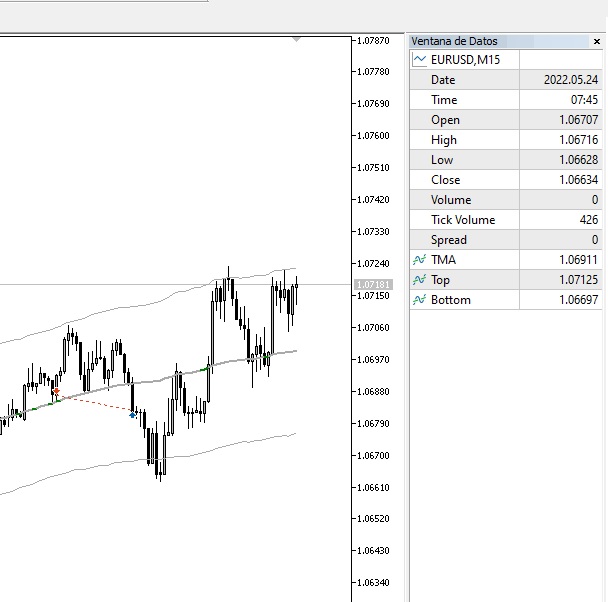
Task: Click the red sell arrow on the chart
Action: 57,391
